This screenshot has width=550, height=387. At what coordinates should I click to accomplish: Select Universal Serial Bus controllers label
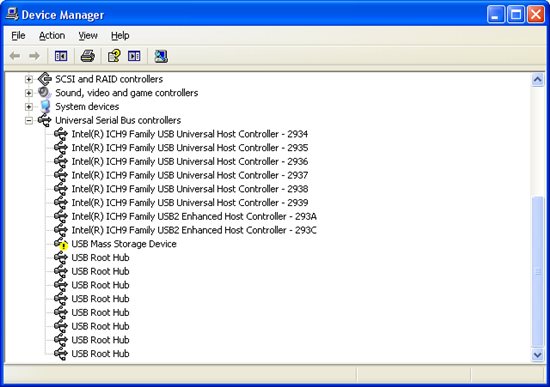pyautogui.click(x=118, y=120)
